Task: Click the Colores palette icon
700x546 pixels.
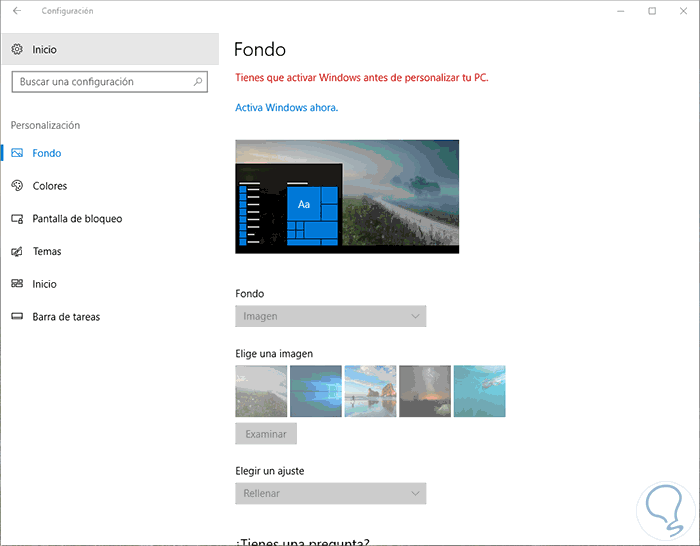Action: pos(17,185)
